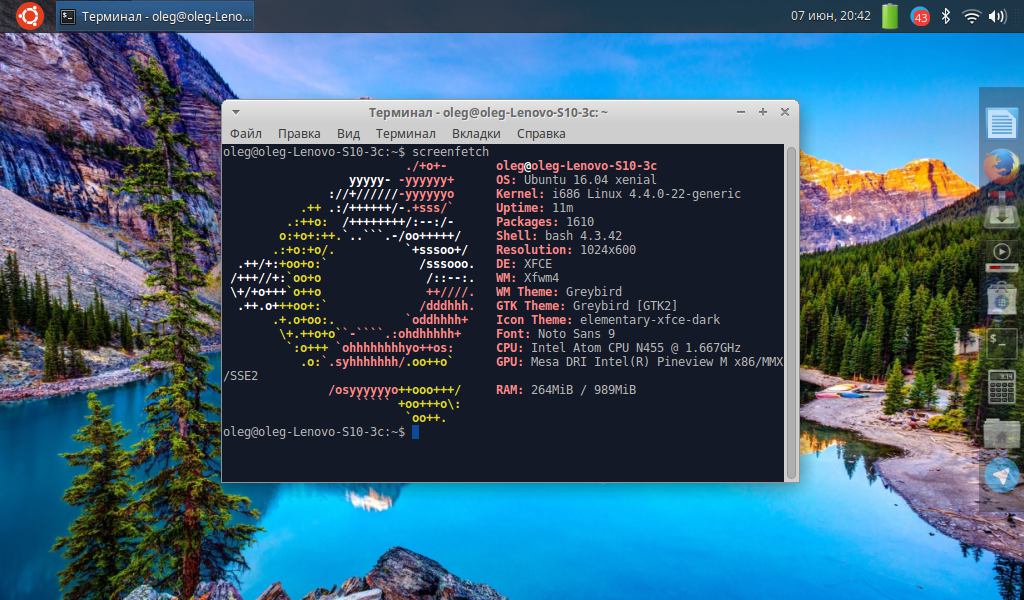Click the 'WM Theme: Greybird' line
1024x600 pixels.
coord(558,292)
